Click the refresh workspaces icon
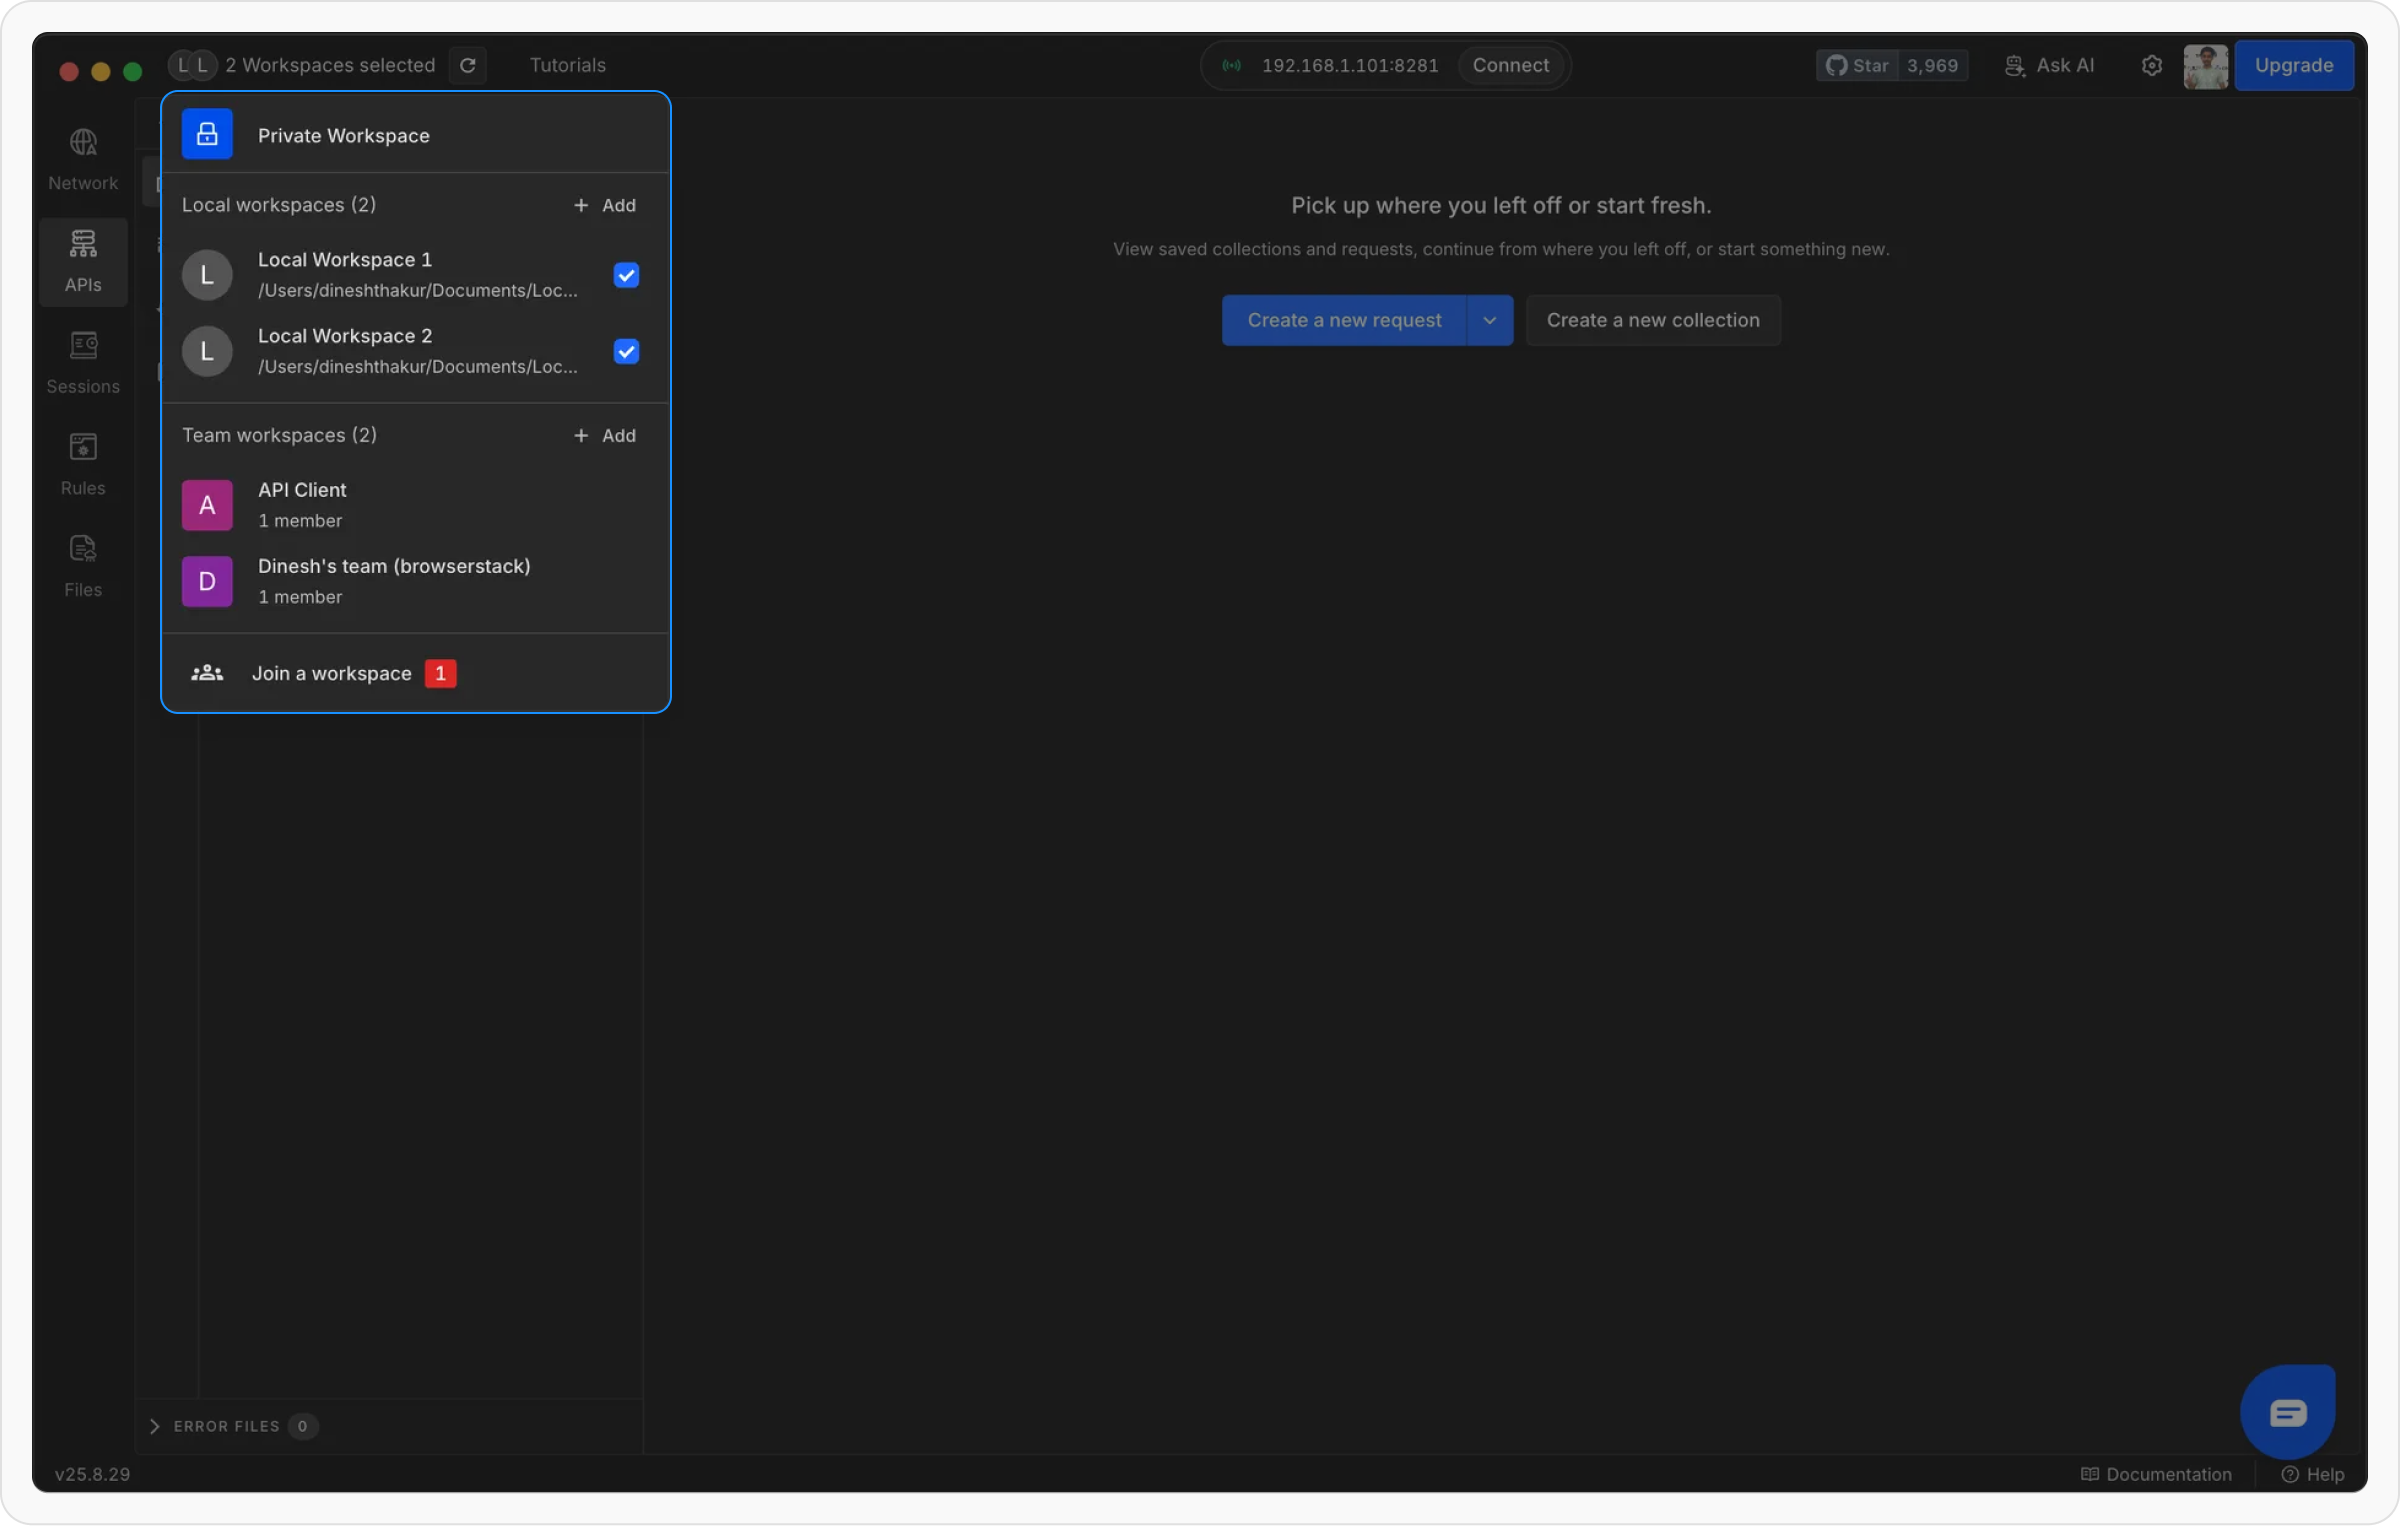The width and height of the screenshot is (2400, 1526). 467,65
